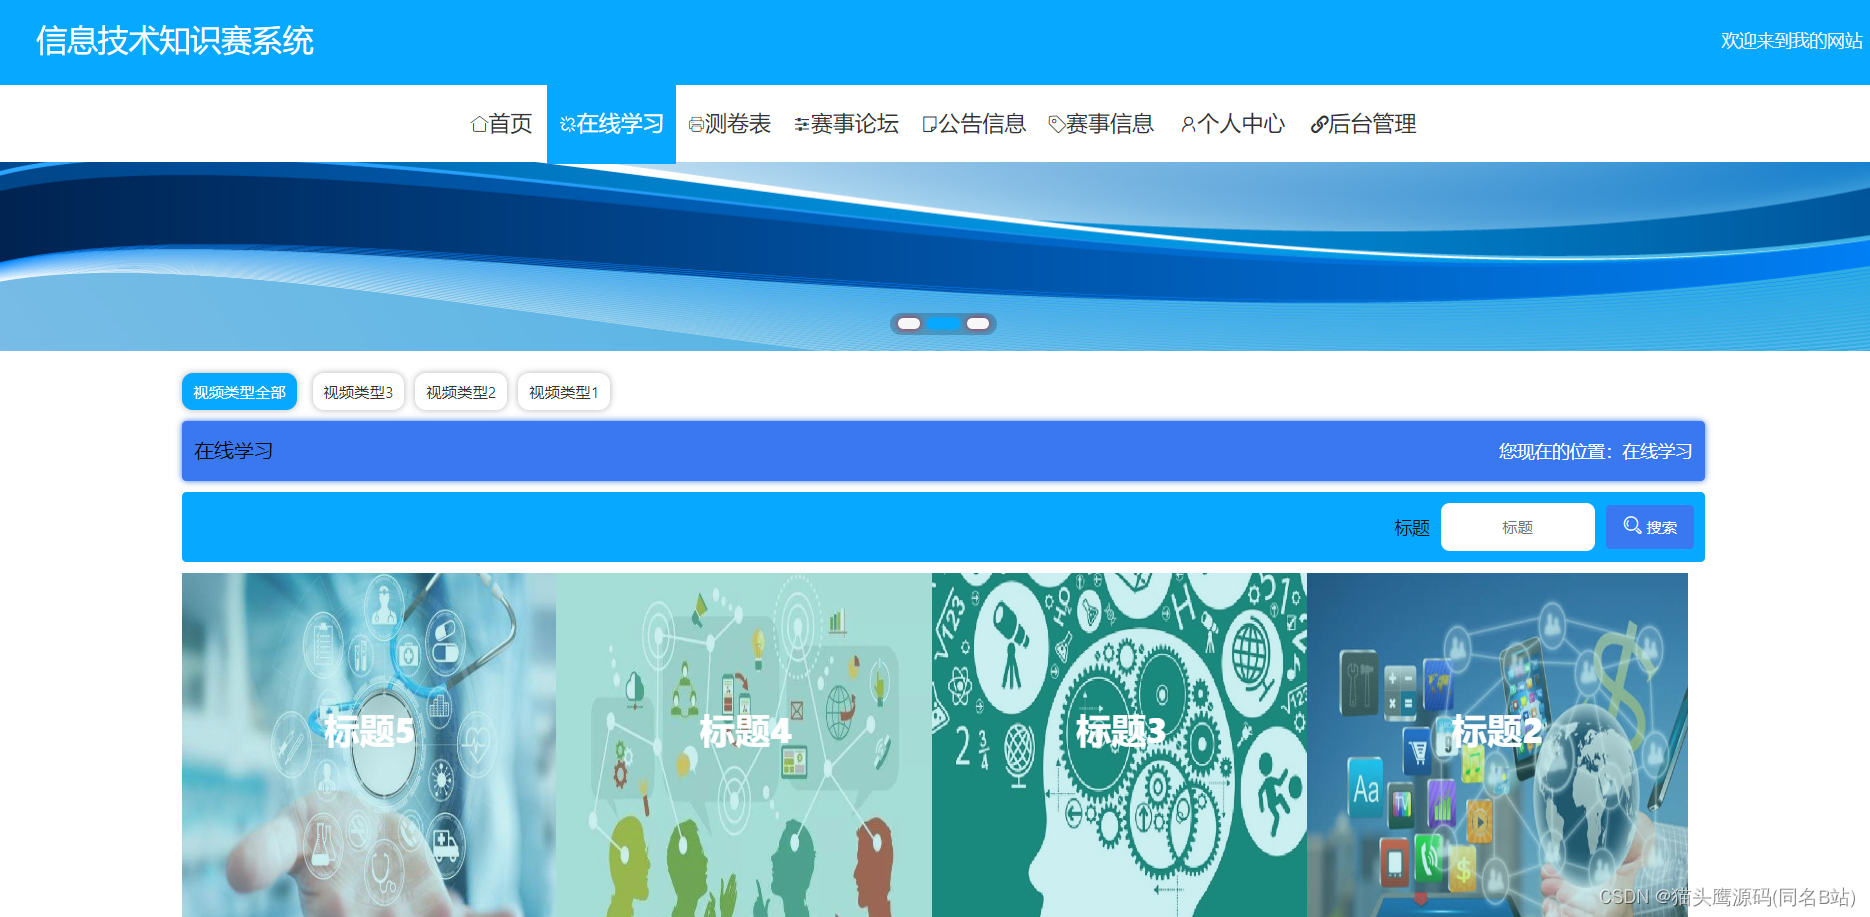The image size is (1870, 917).
Task: Click the link icon beside 后台管理
Action: [x=1318, y=123]
